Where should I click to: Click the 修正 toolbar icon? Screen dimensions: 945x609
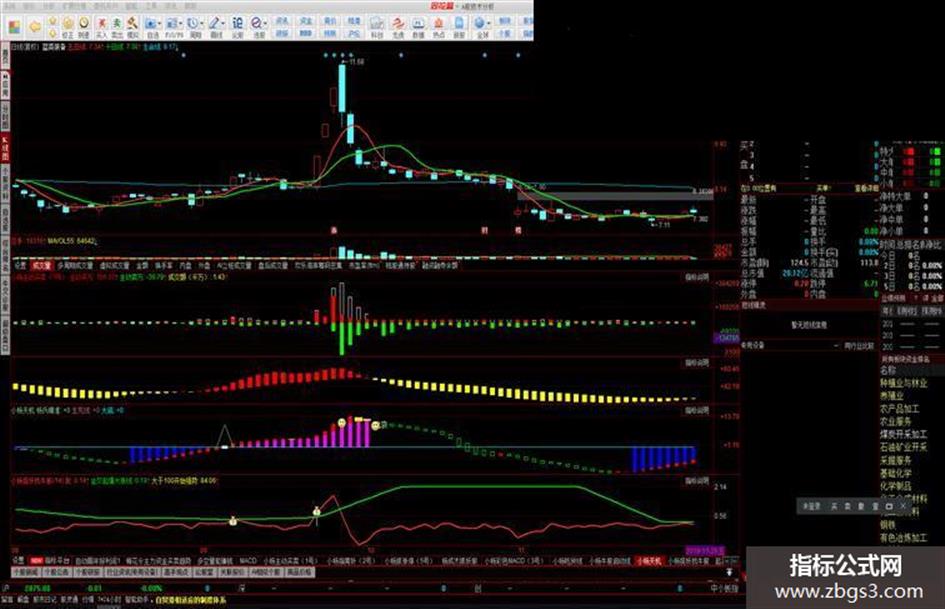[x=68, y=25]
